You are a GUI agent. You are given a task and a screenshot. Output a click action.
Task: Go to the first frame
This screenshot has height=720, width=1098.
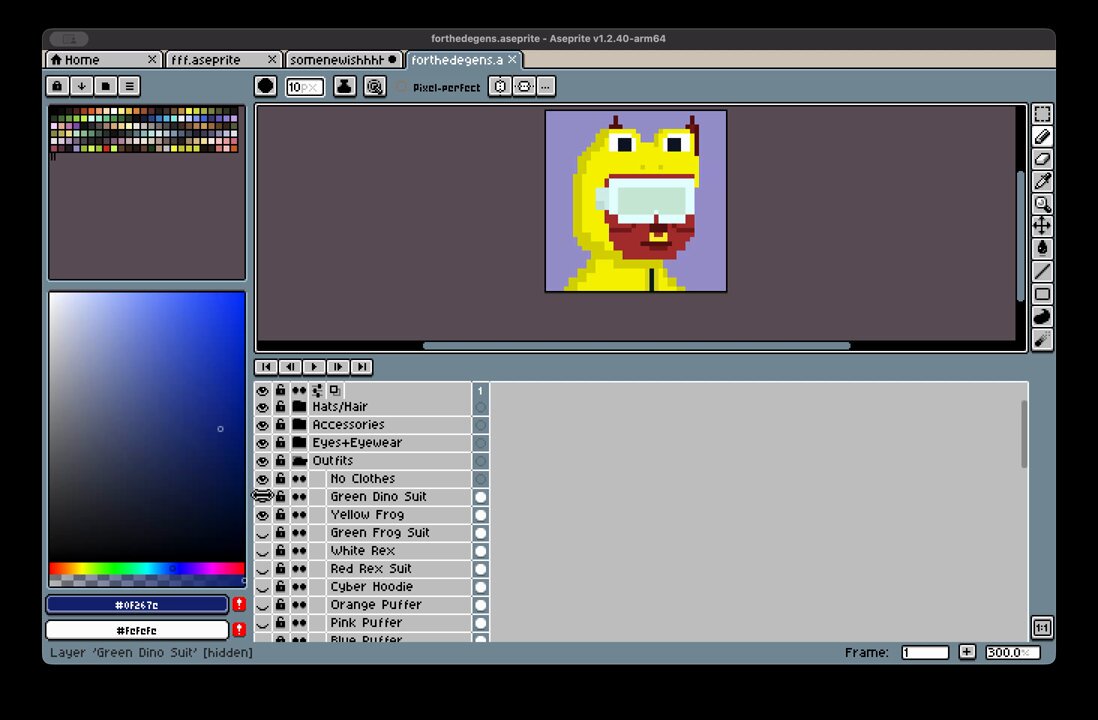266,367
